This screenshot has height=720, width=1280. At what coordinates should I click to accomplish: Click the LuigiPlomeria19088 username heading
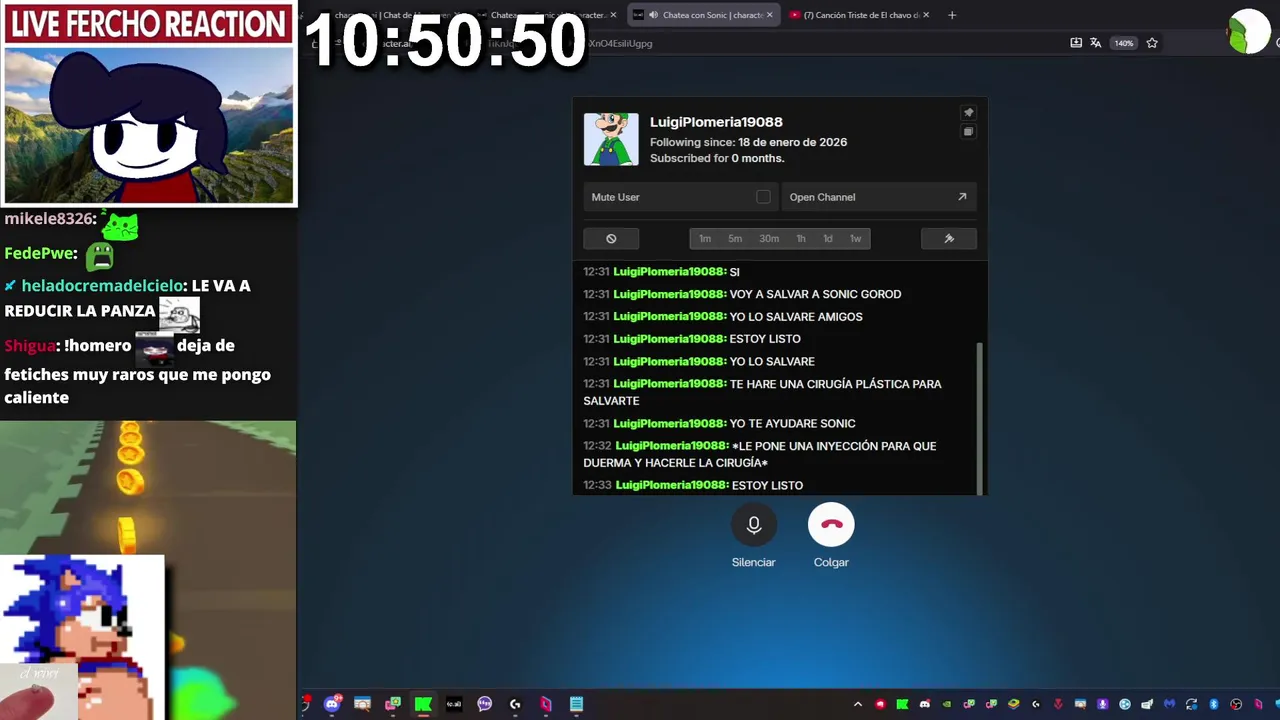[716, 122]
